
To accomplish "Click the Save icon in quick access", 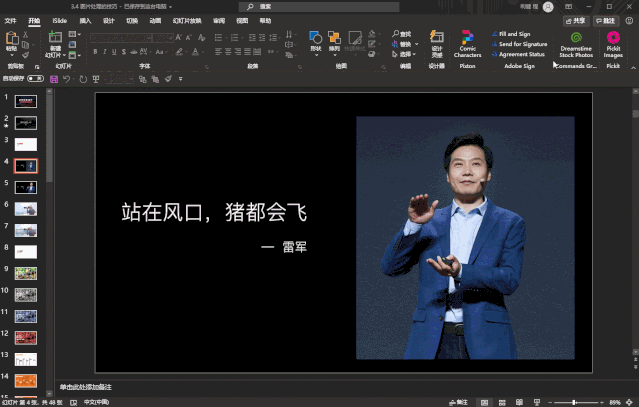I will tap(54, 79).
